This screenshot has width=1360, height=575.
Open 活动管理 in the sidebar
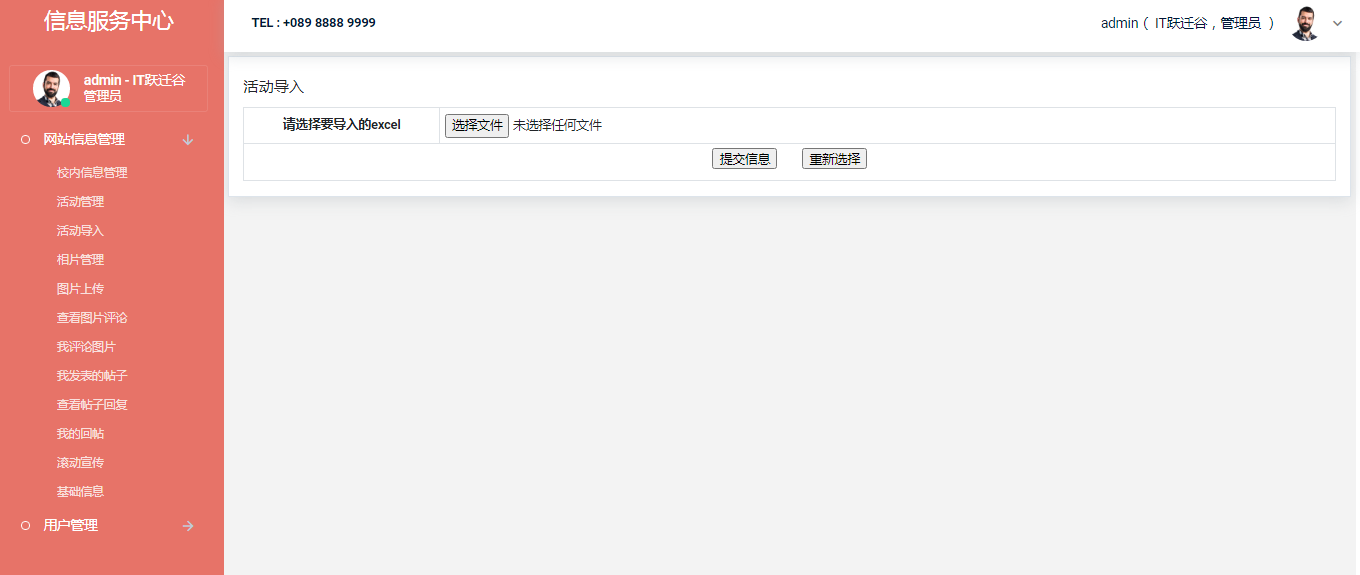click(80, 201)
